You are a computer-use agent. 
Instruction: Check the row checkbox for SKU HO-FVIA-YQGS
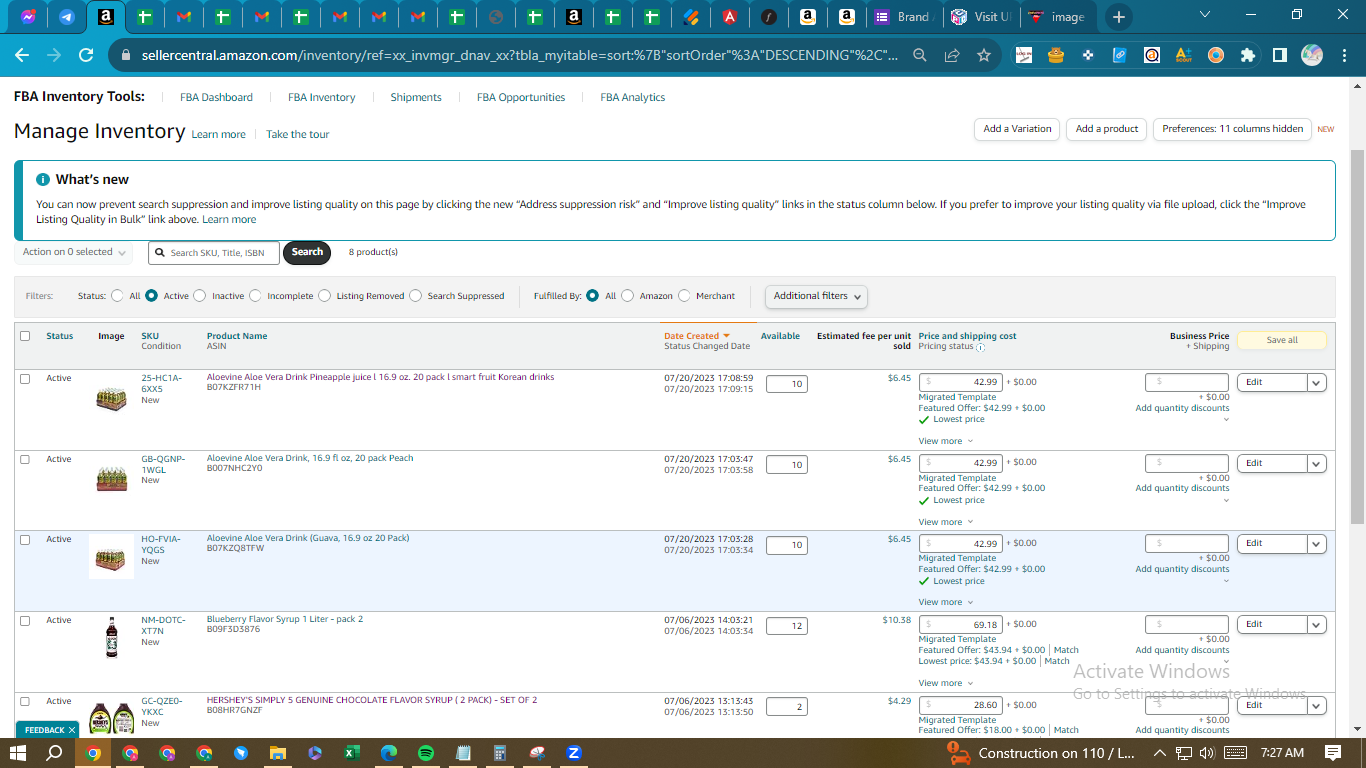click(25, 540)
